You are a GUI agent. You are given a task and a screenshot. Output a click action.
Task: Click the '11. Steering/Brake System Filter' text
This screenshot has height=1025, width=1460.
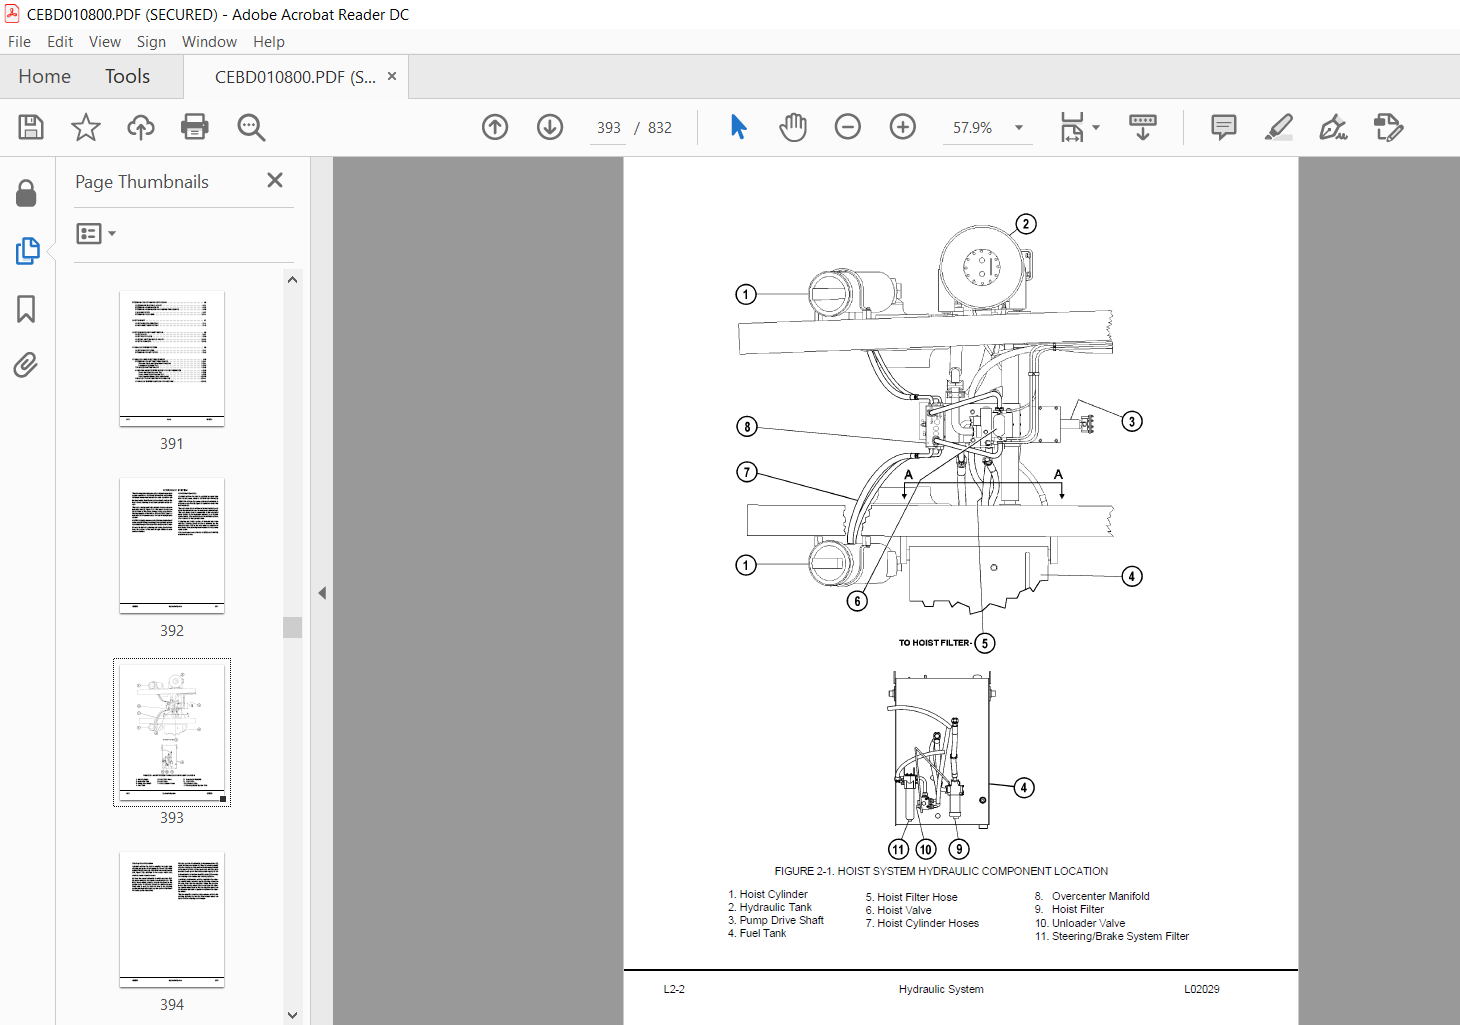1112,936
